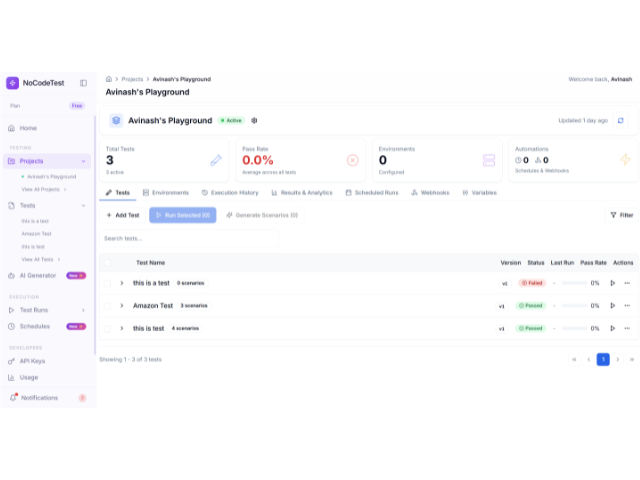Expand the Amazon Test row scenarios
640x480 pixels.
click(122, 305)
